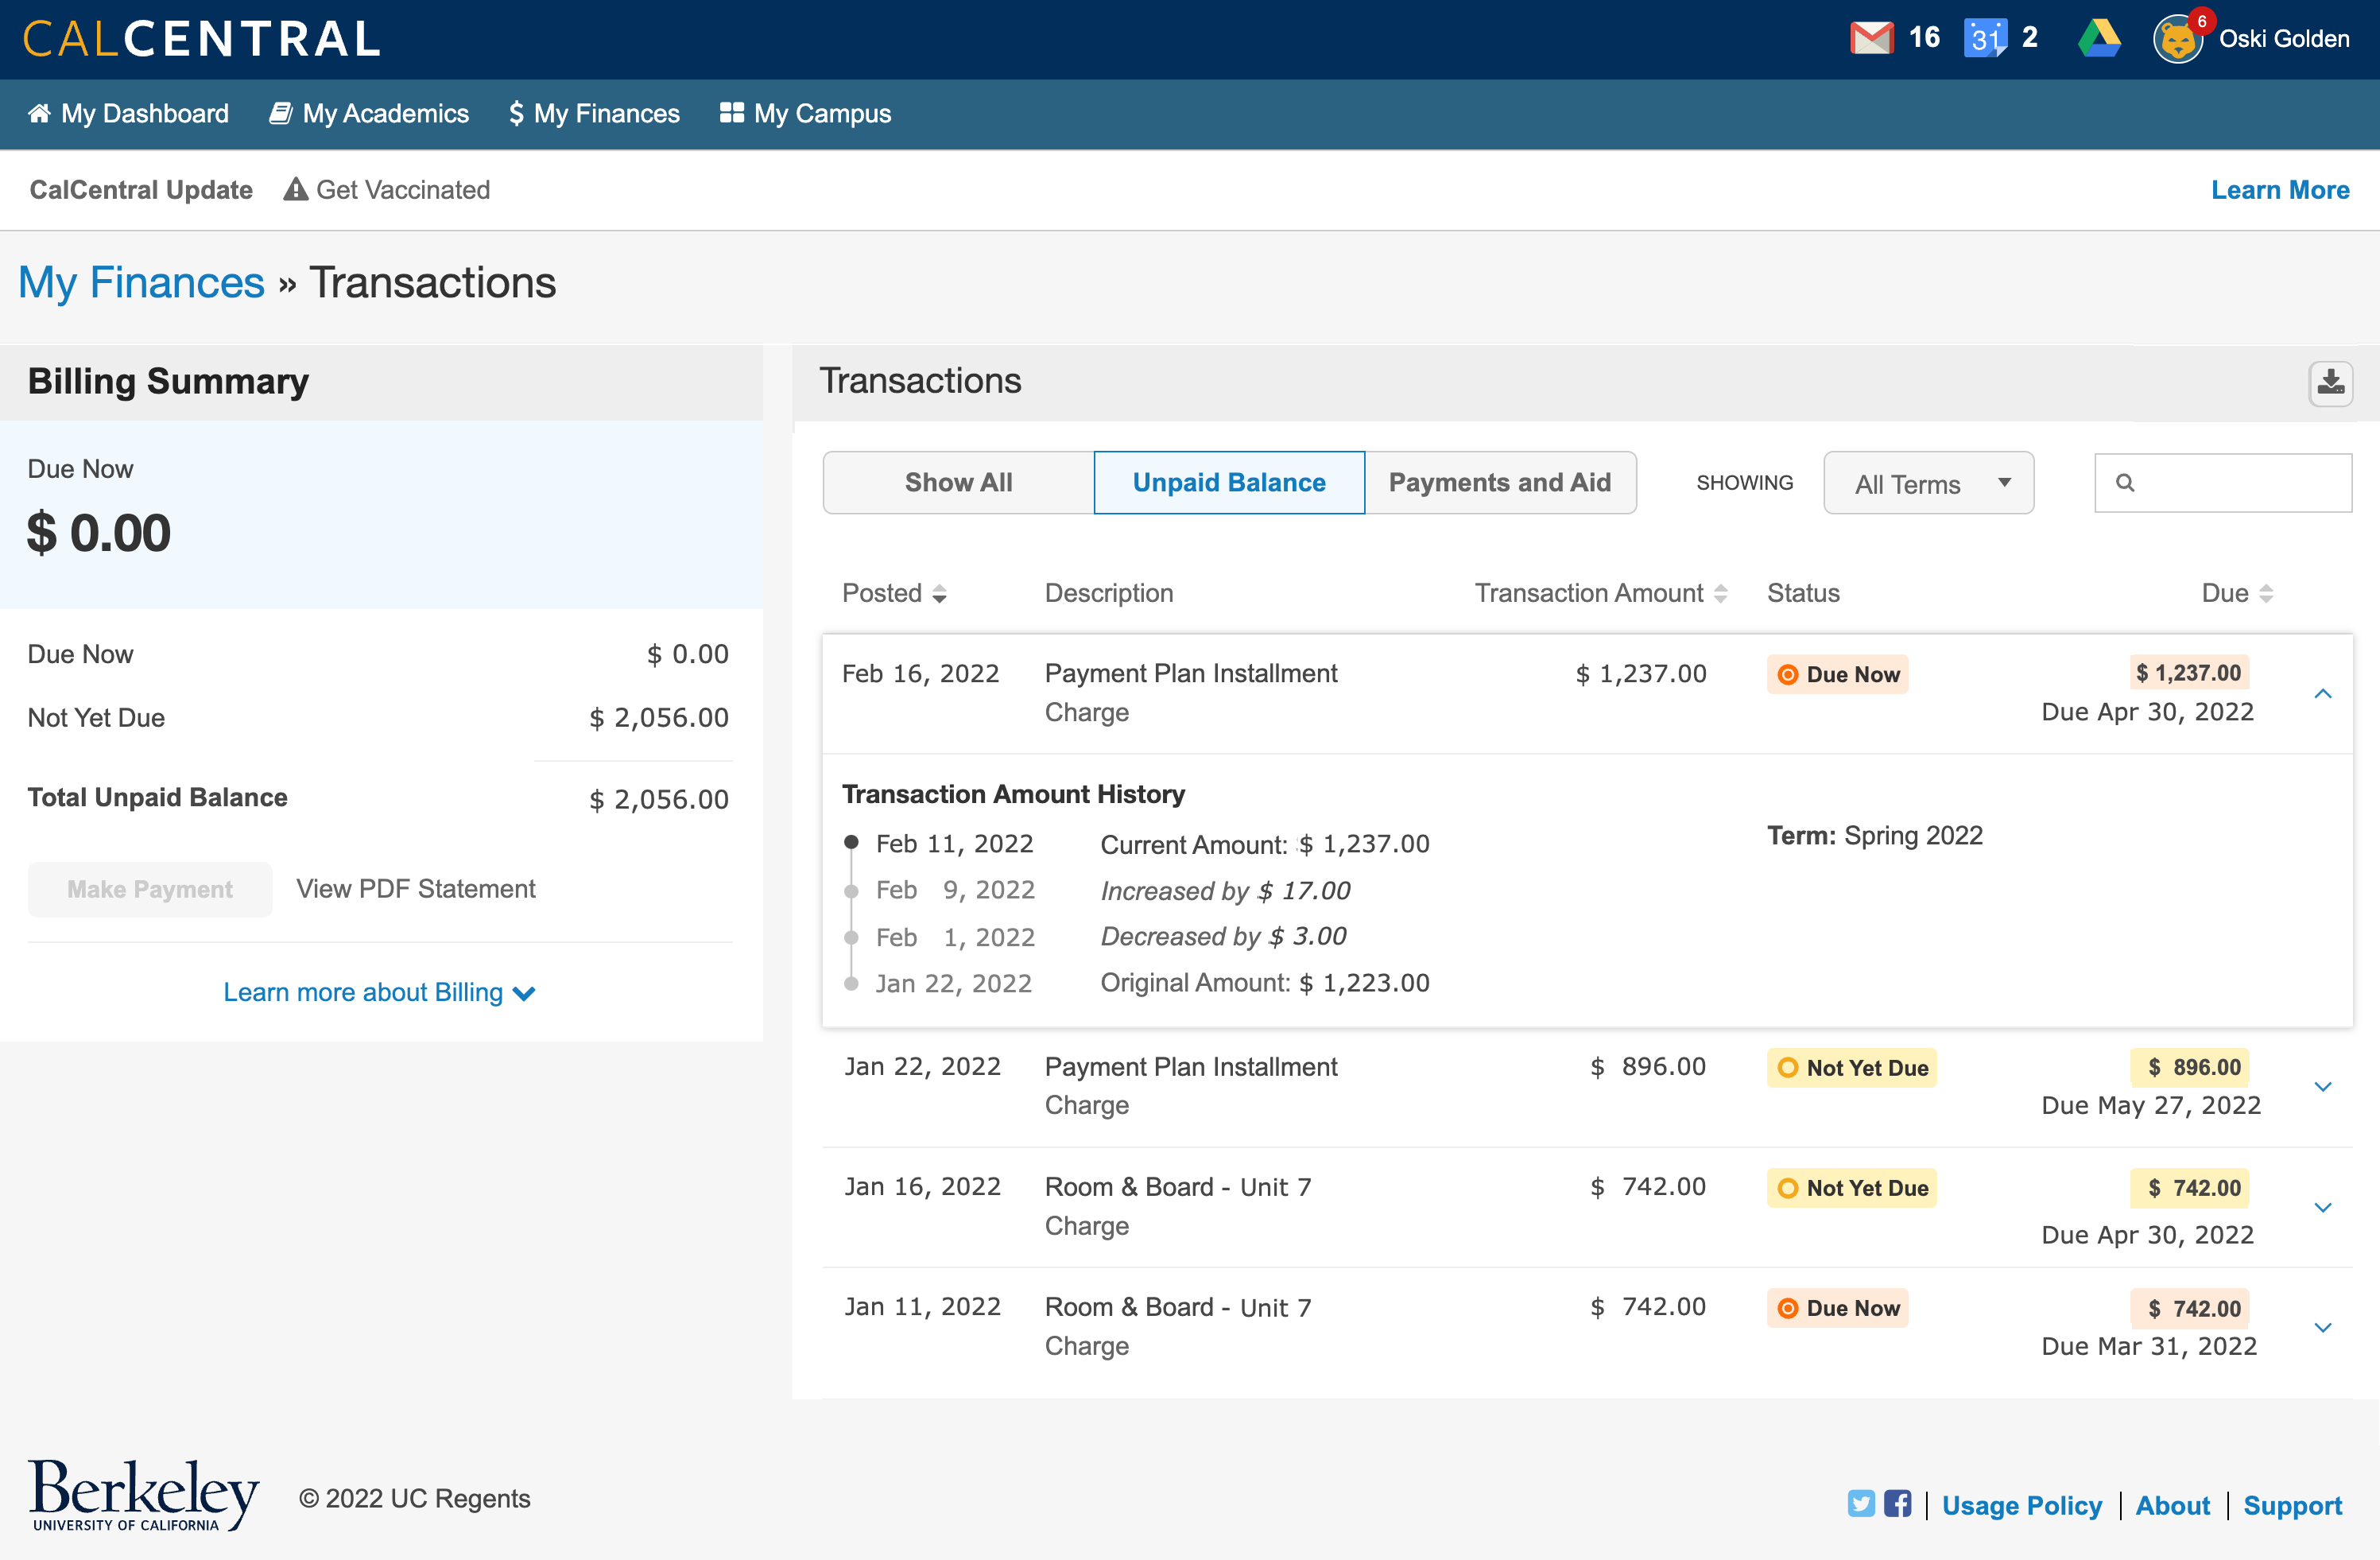Screen dimensions: 2380x1560
Task: Open the Google Calendar icon
Action: click(1985, 38)
